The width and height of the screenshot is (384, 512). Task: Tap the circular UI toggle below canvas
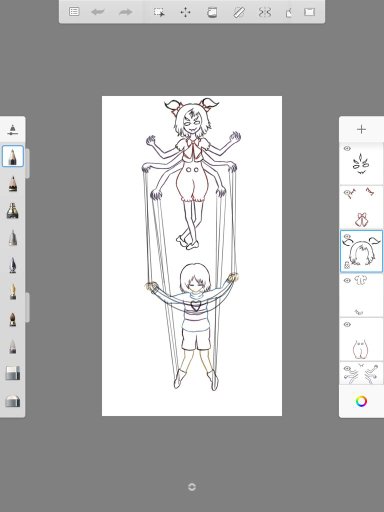click(192, 487)
